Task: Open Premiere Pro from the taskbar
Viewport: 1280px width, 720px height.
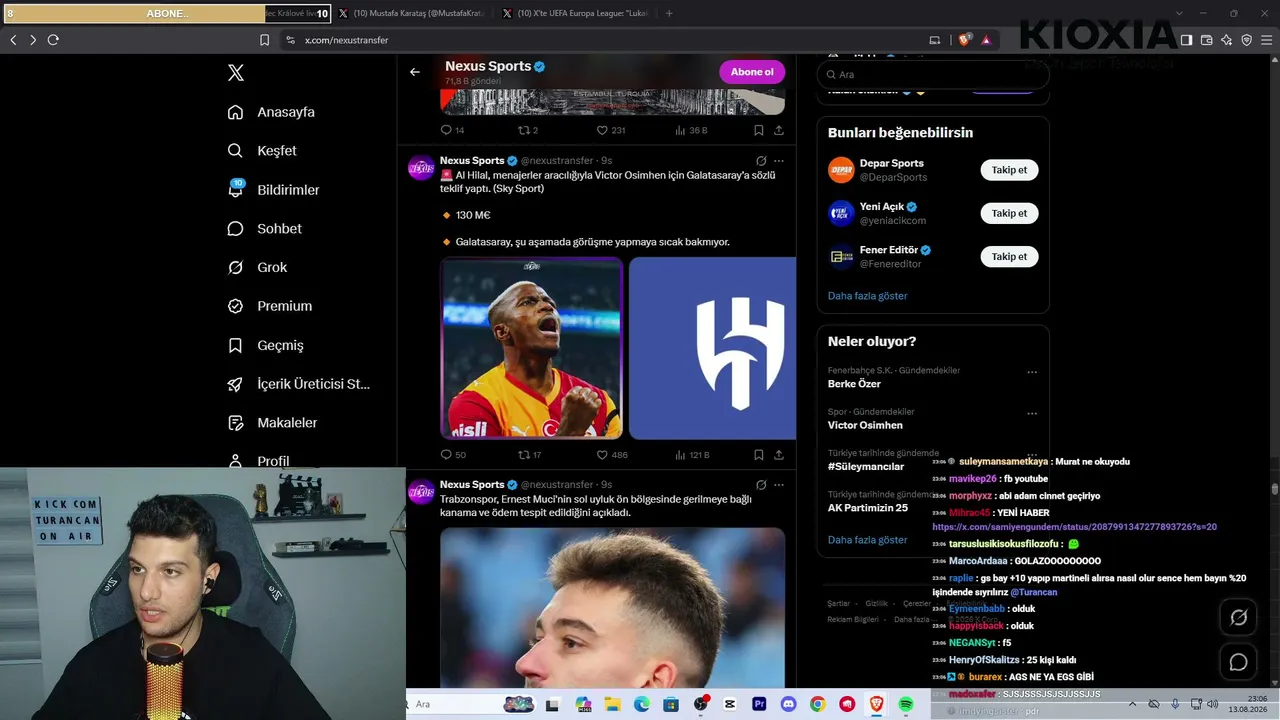Action: (759, 704)
